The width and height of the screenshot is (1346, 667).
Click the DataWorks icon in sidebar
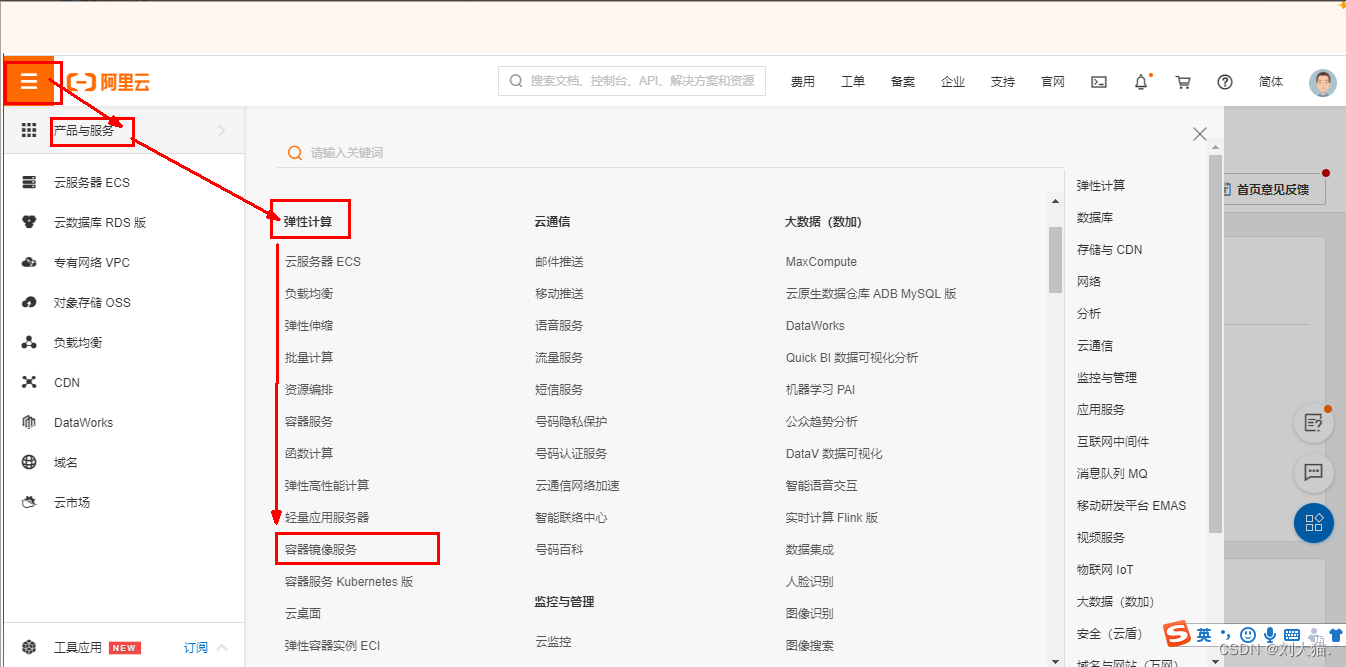coord(29,422)
